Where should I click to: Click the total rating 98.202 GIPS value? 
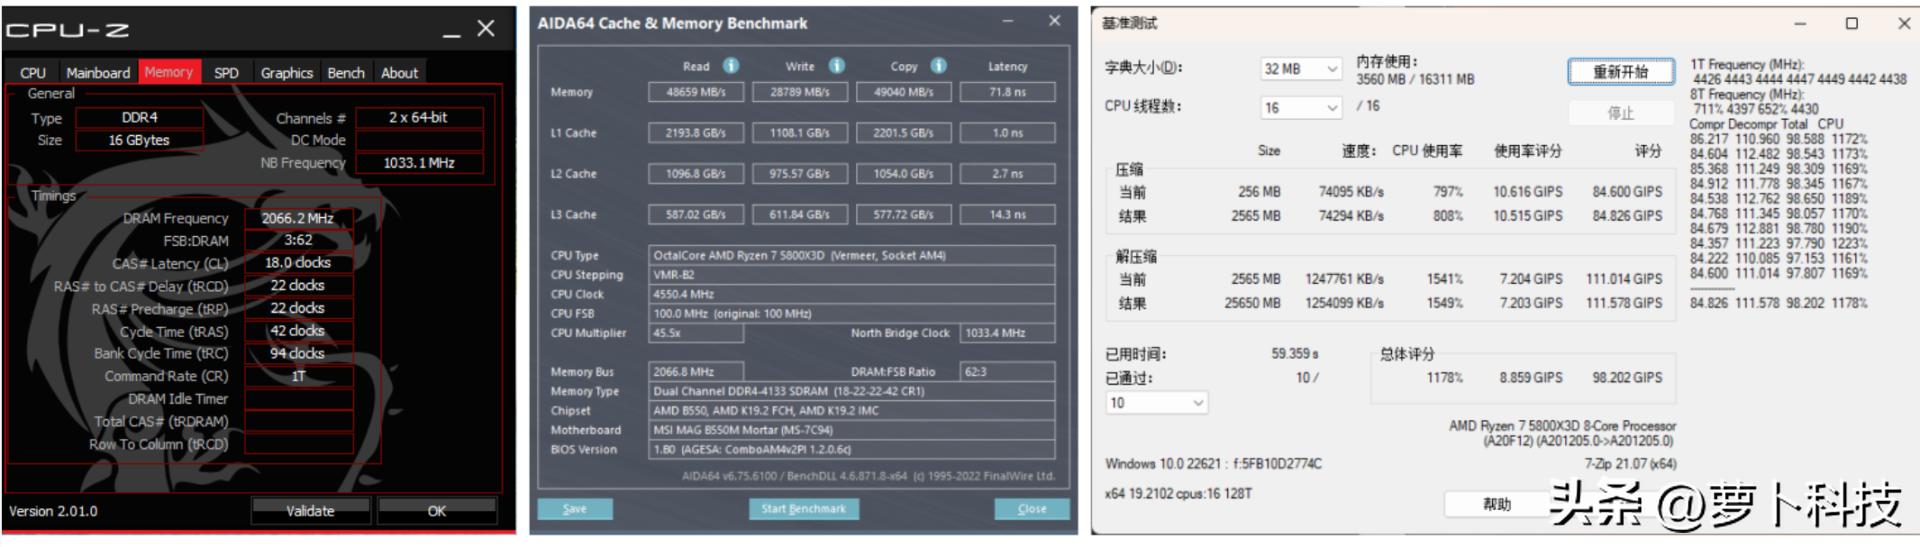[1627, 378]
